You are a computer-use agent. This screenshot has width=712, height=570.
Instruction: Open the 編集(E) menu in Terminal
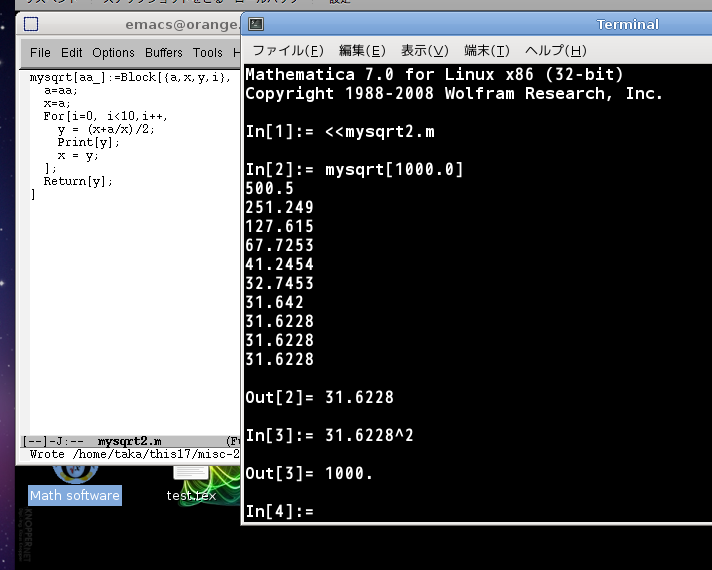[362, 50]
